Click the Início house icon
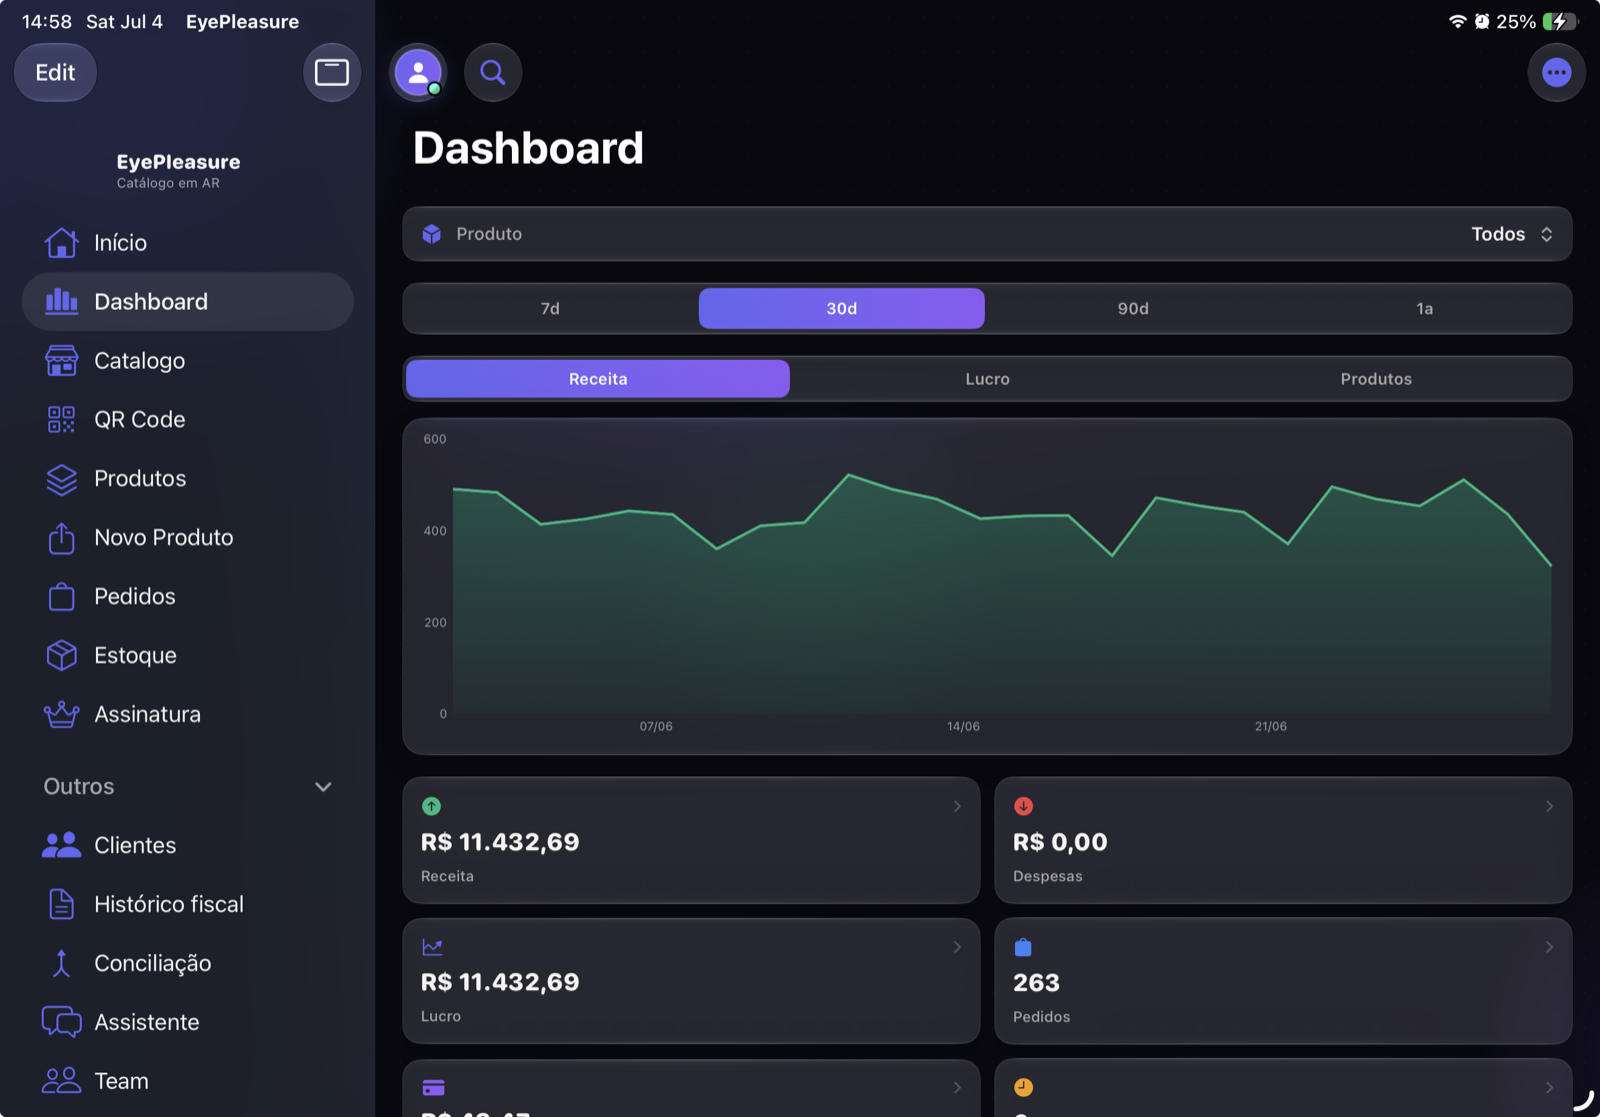Screen dimensions: 1600x1117 pos(61,243)
